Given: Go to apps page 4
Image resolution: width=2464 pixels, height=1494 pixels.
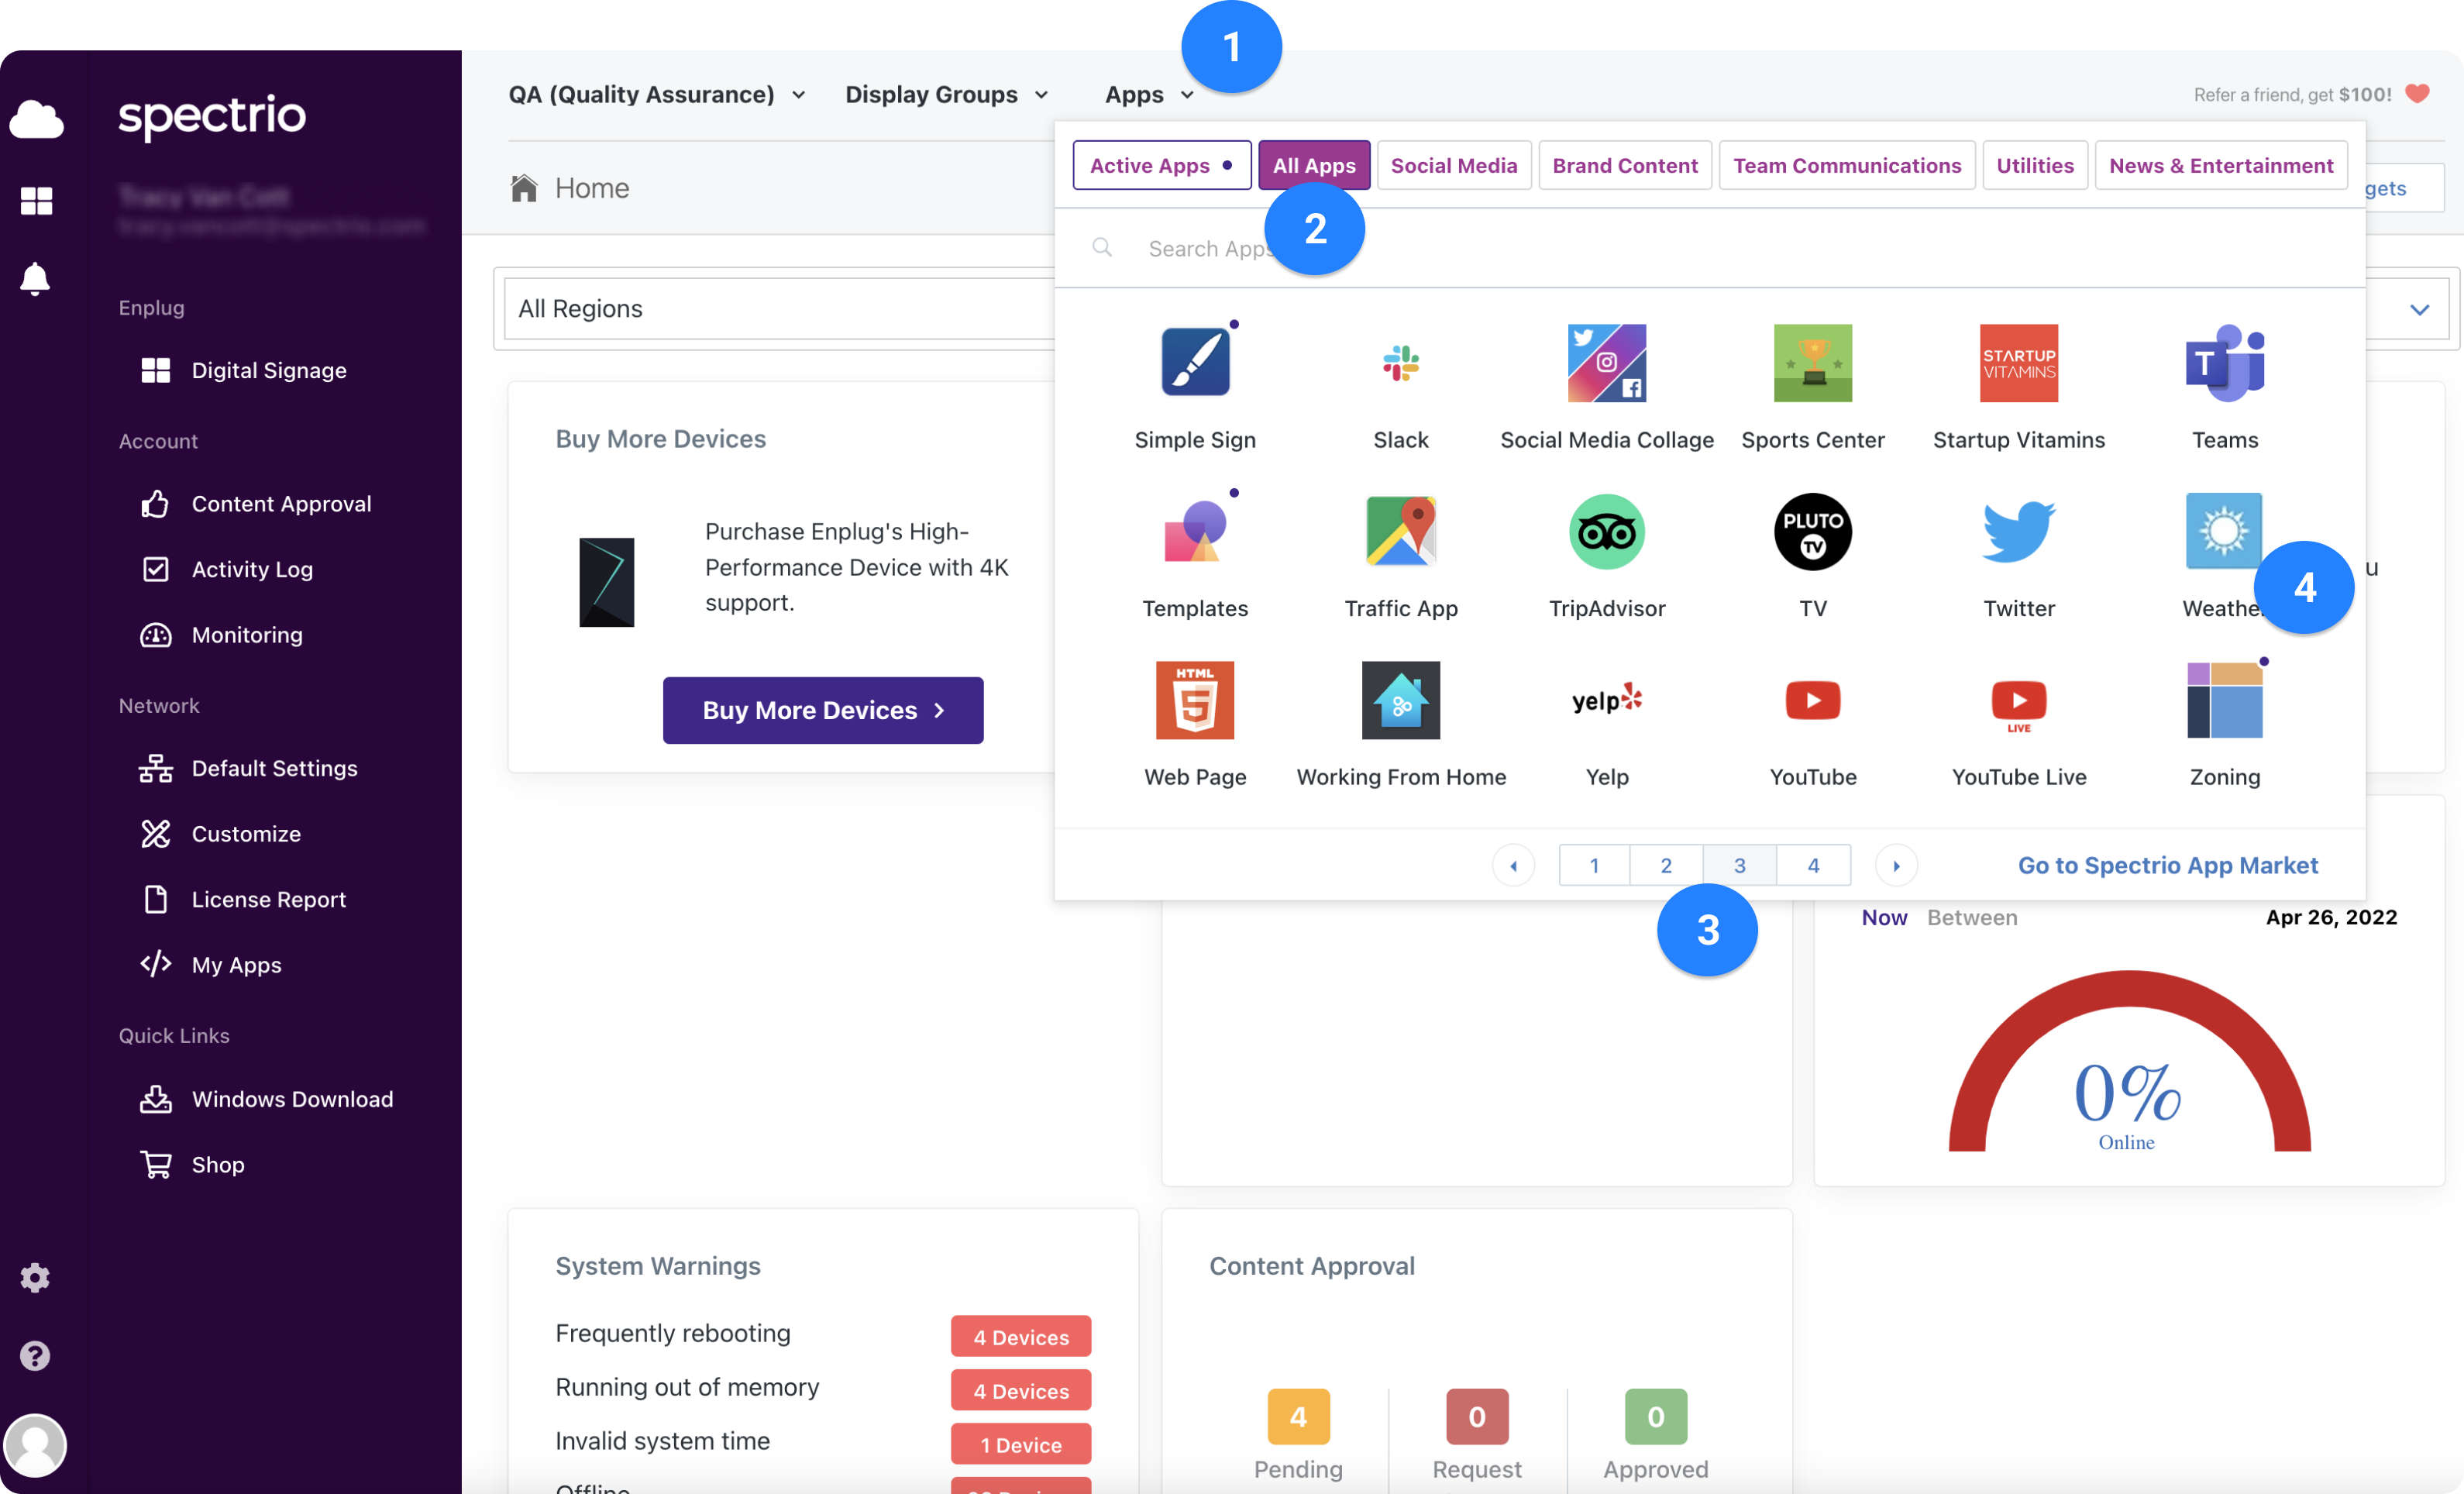Looking at the screenshot, I should point(1813,865).
